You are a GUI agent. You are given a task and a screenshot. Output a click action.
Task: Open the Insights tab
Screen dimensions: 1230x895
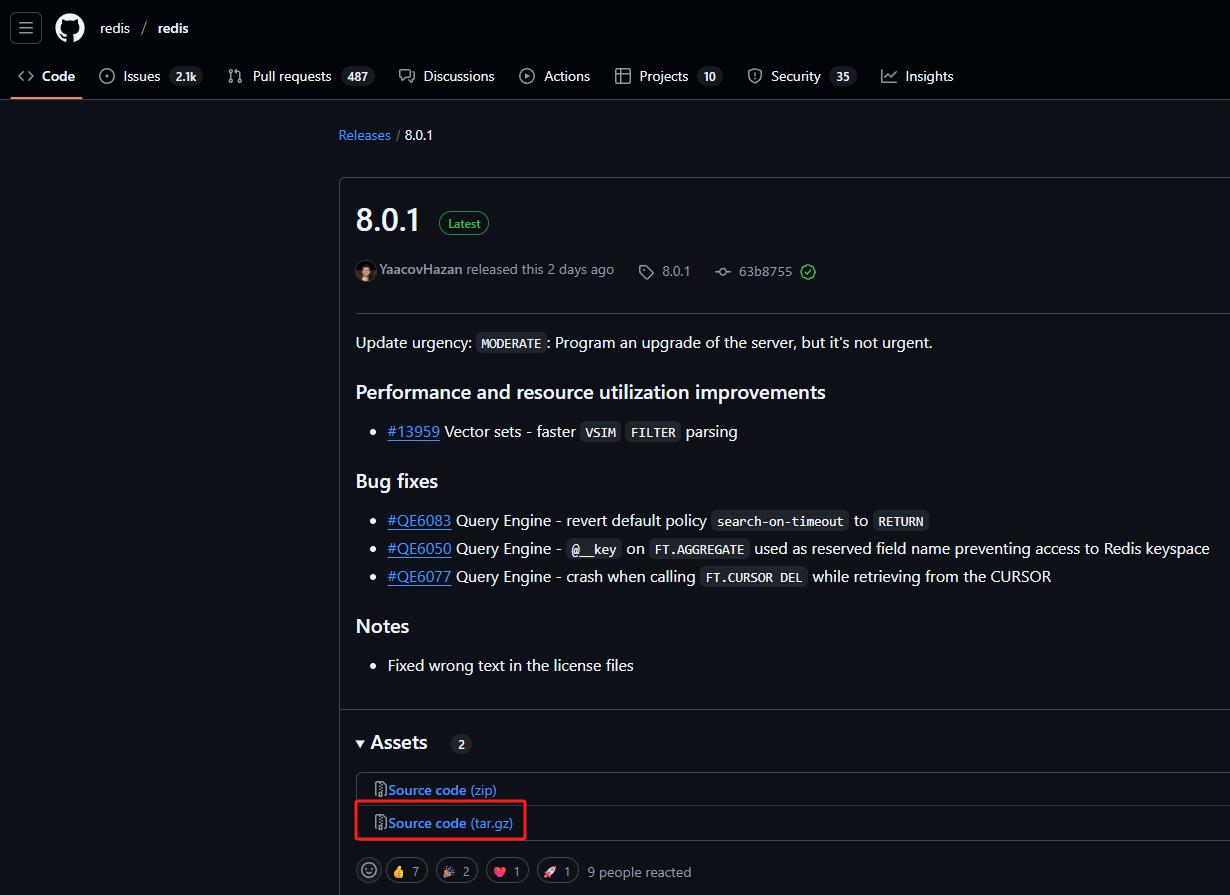tap(917, 76)
